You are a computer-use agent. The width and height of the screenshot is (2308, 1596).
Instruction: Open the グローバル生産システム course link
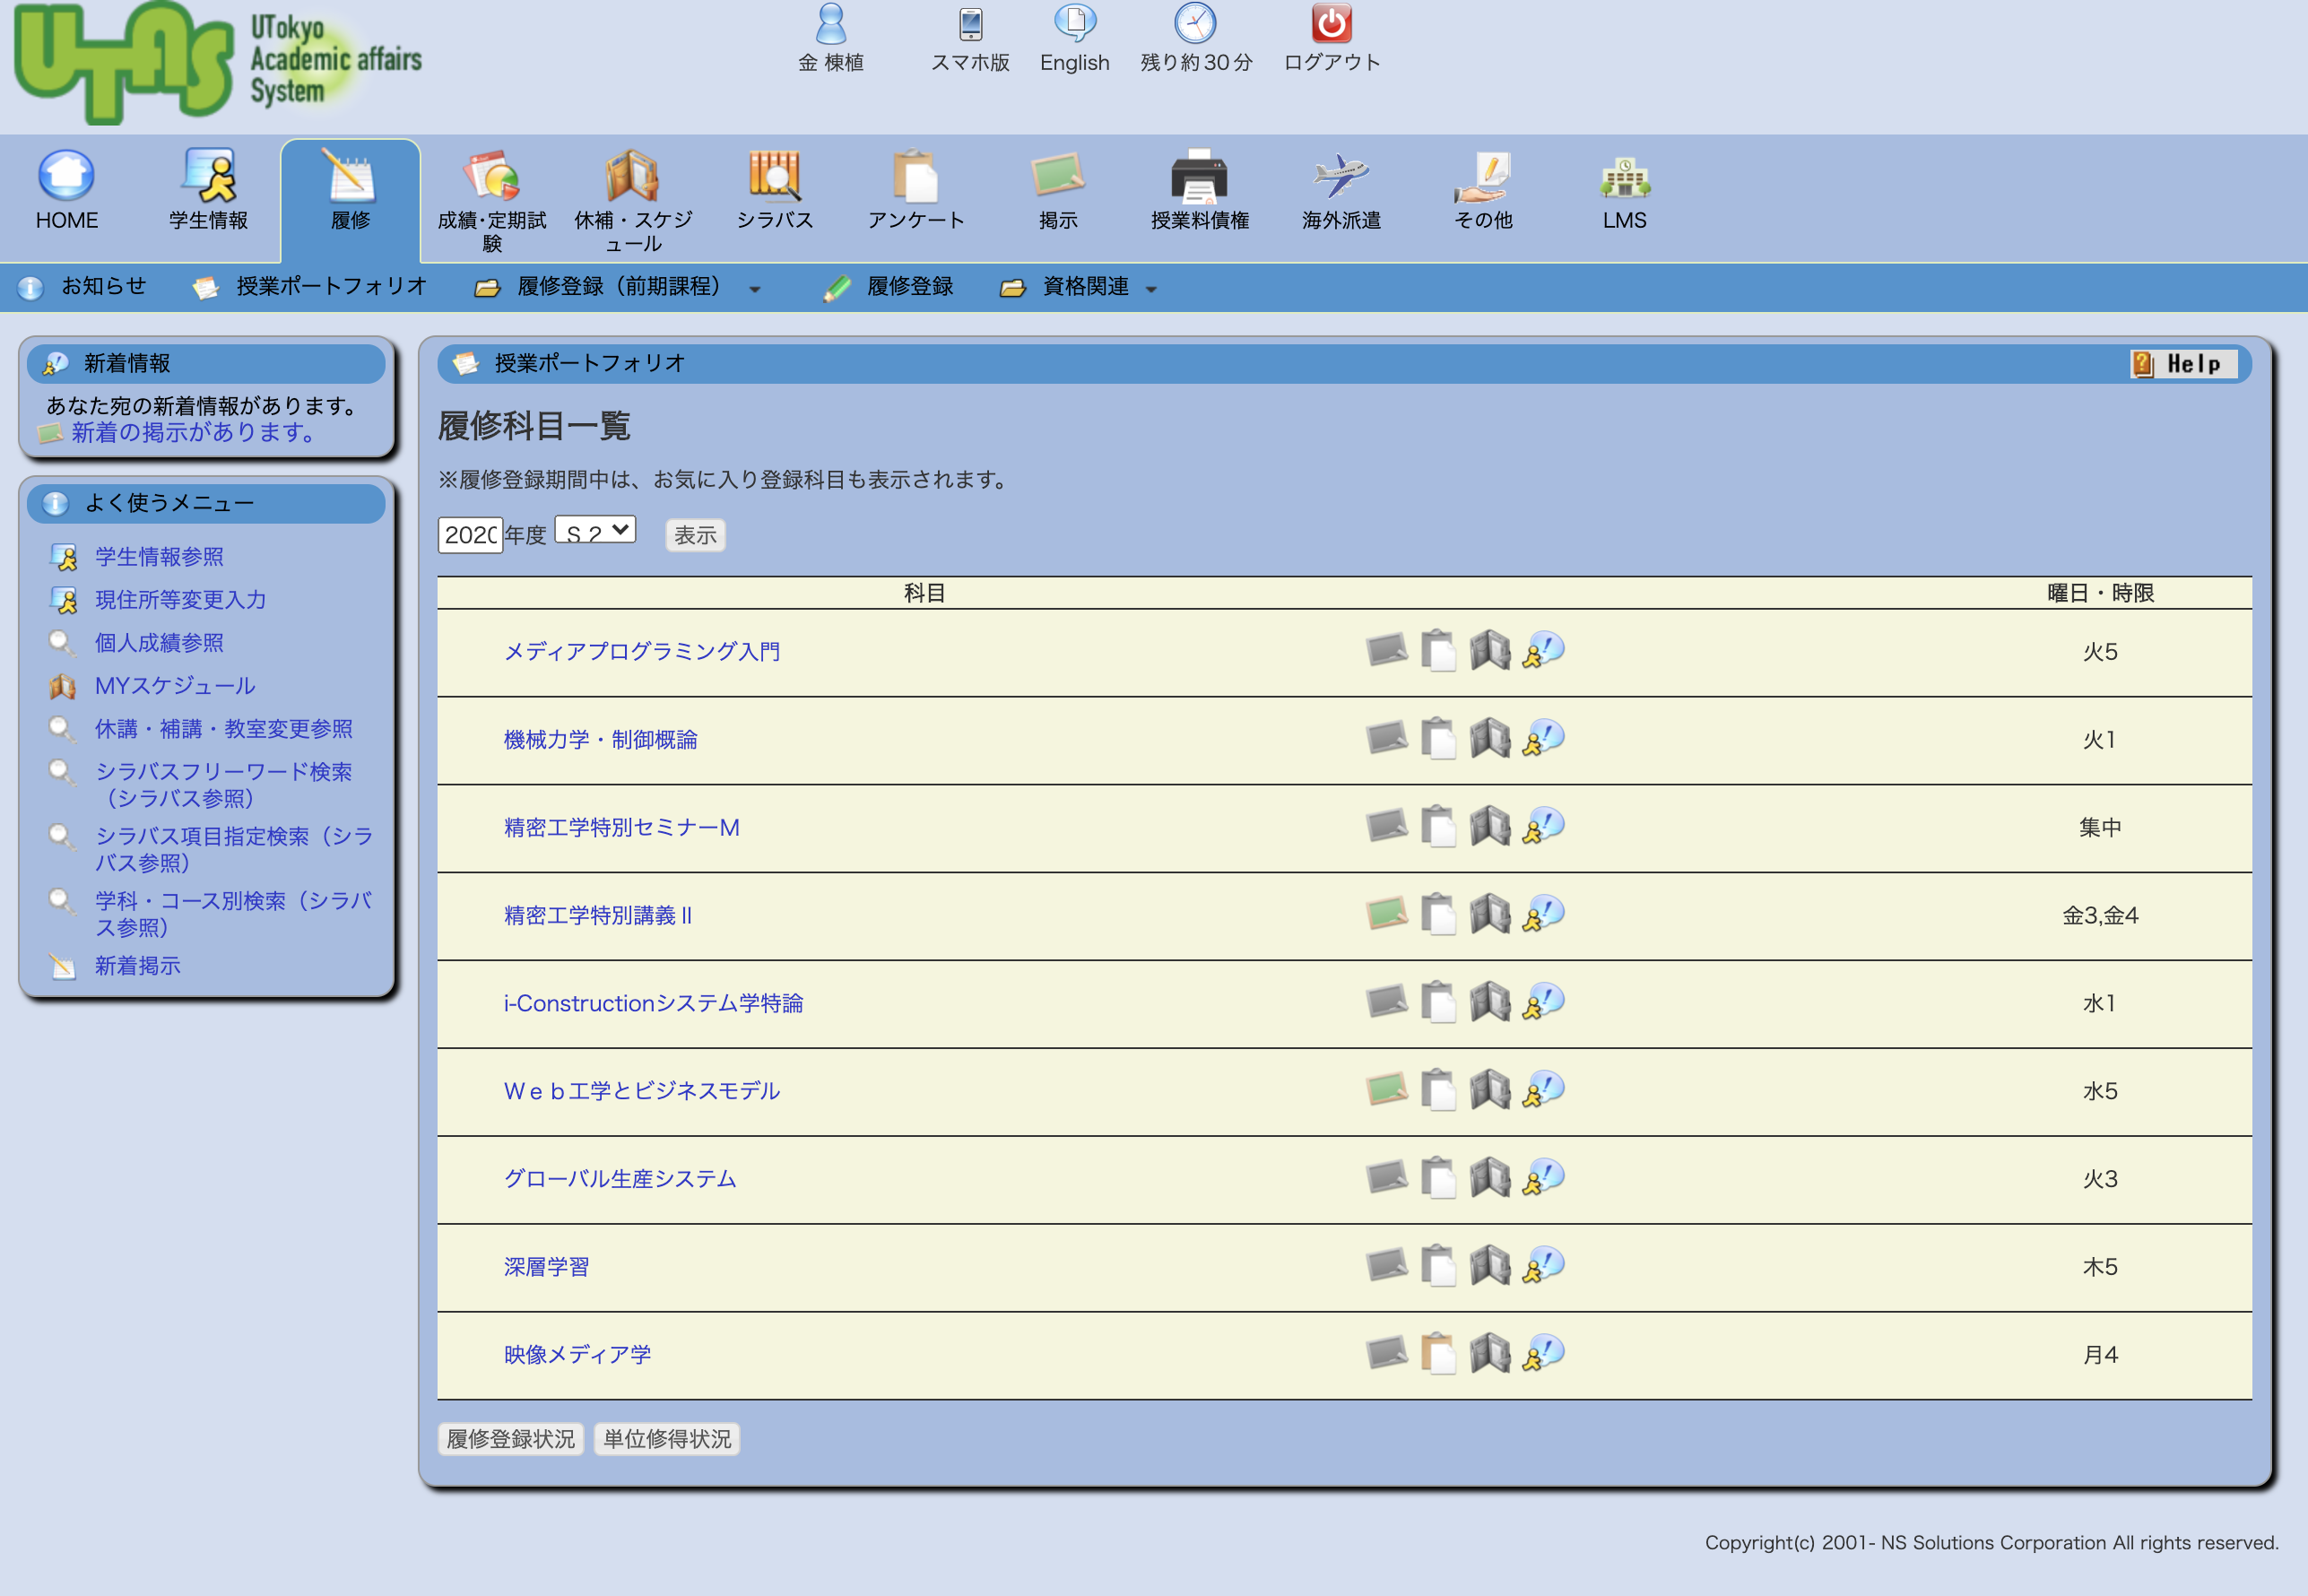[619, 1178]
